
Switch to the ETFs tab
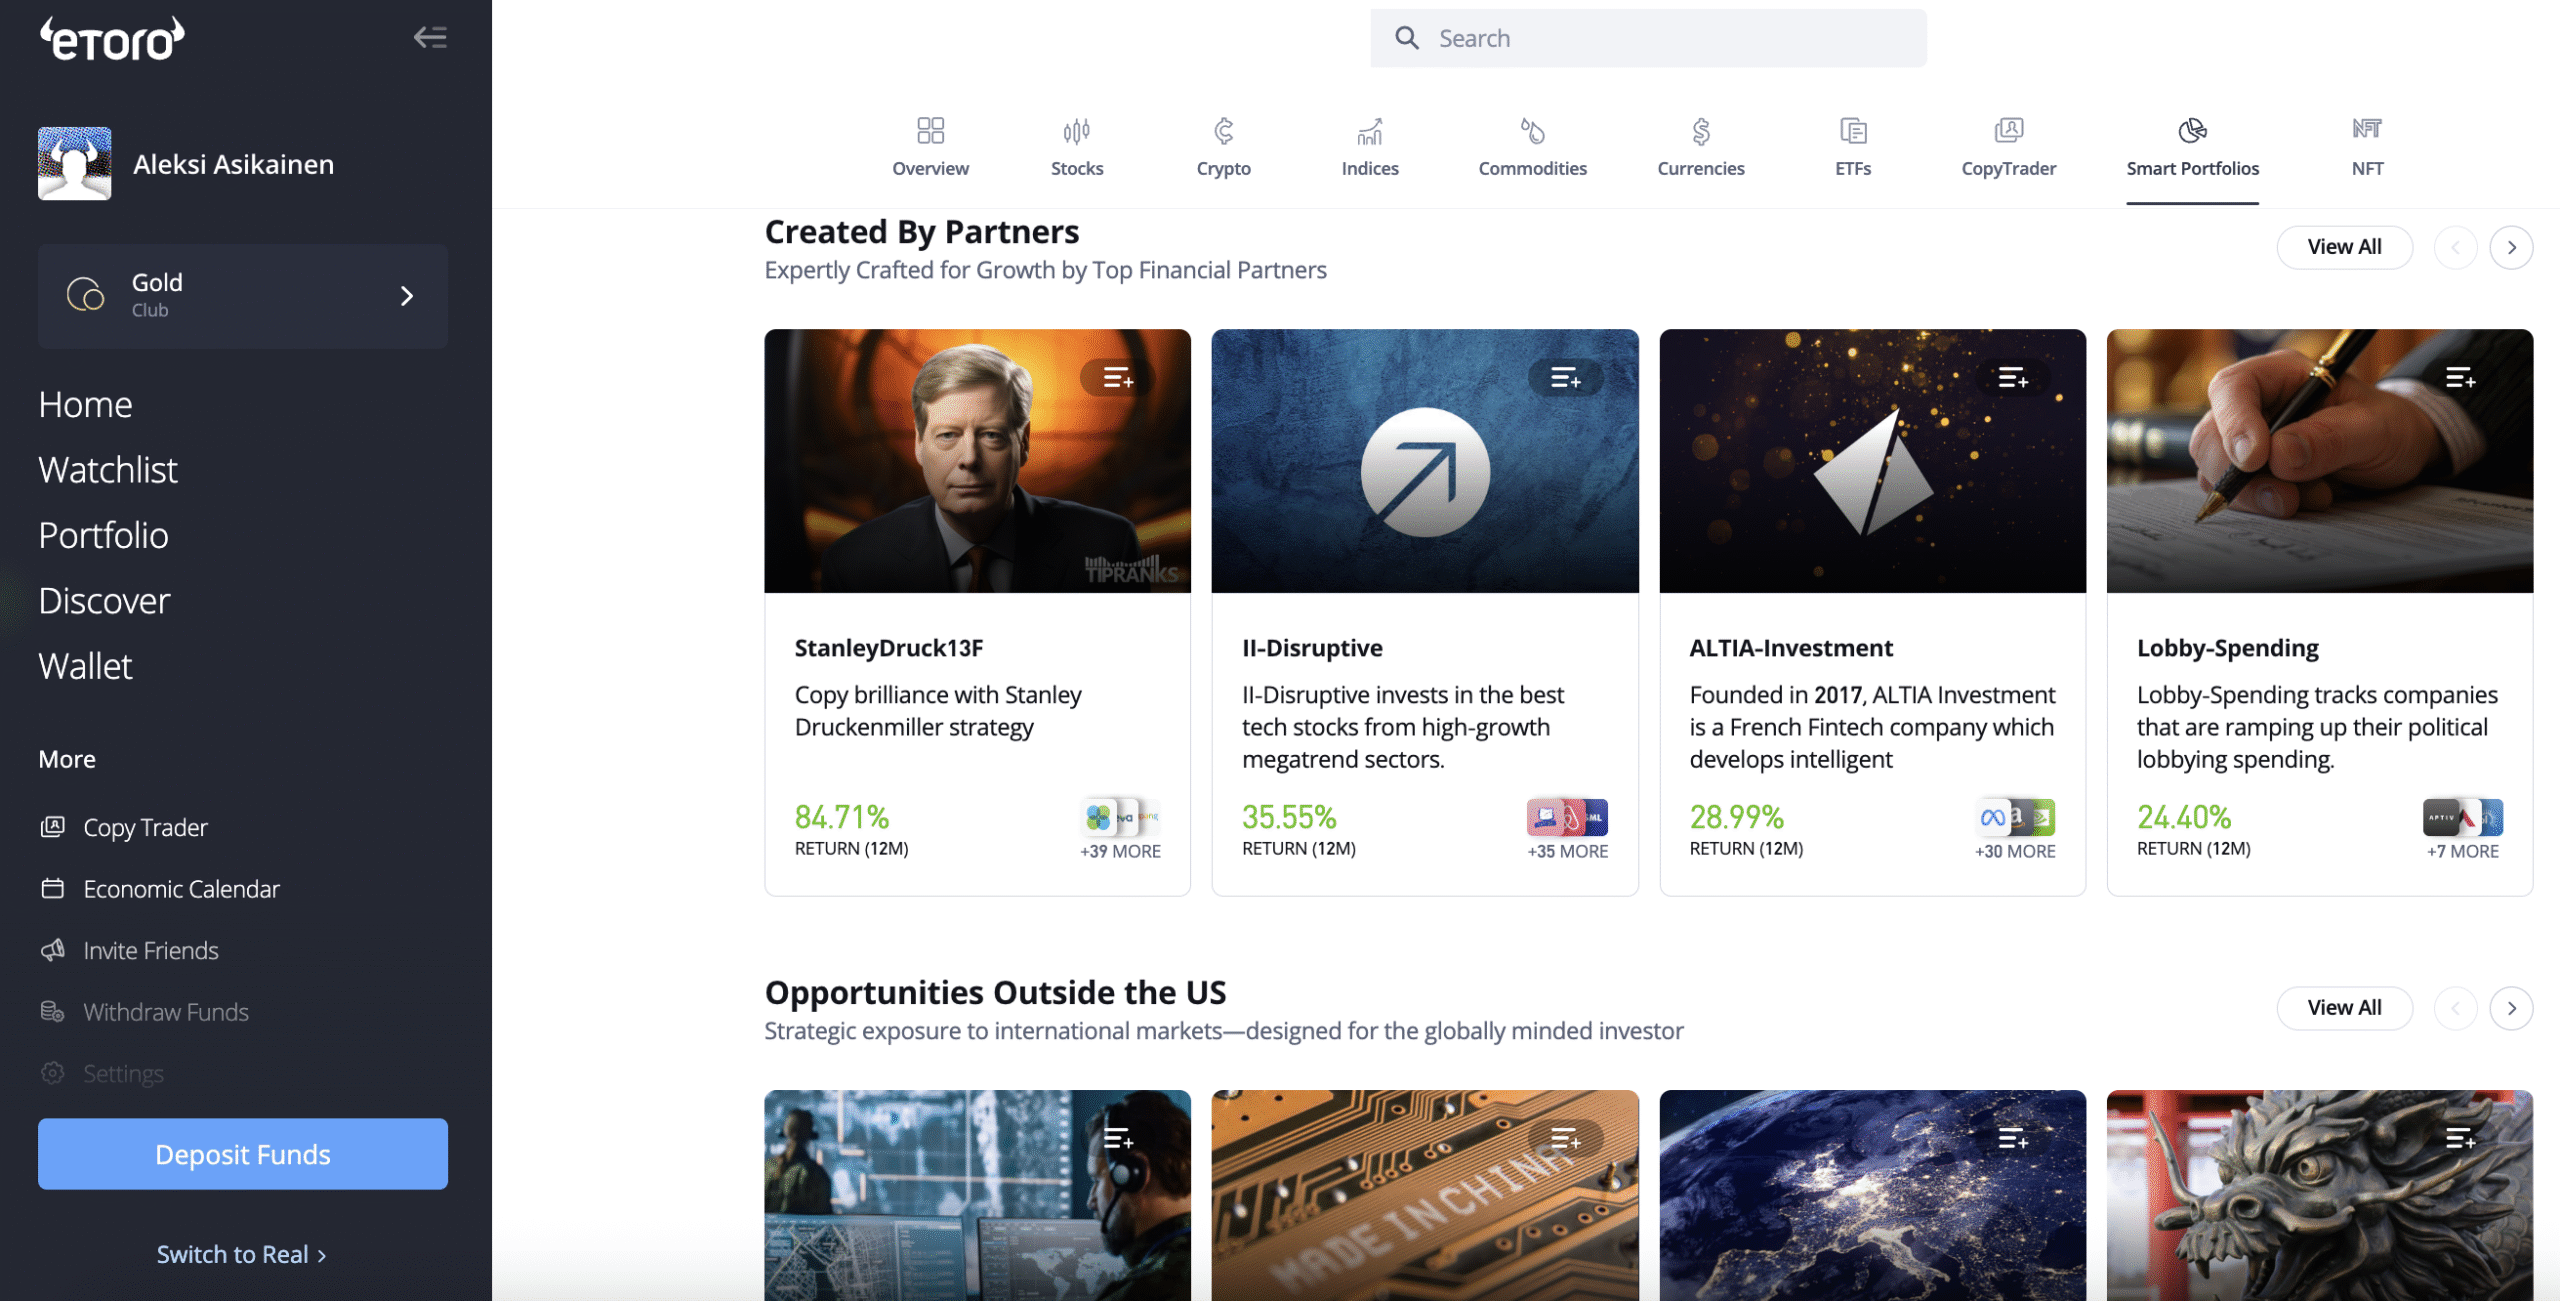point(1852,146)
